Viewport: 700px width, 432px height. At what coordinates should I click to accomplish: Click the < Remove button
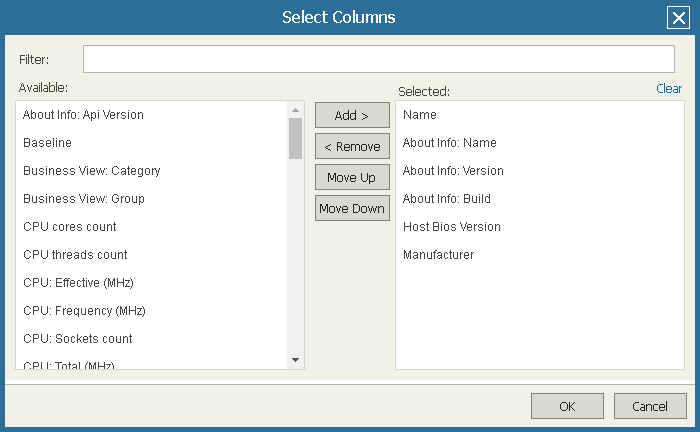[x=352, y=146]
